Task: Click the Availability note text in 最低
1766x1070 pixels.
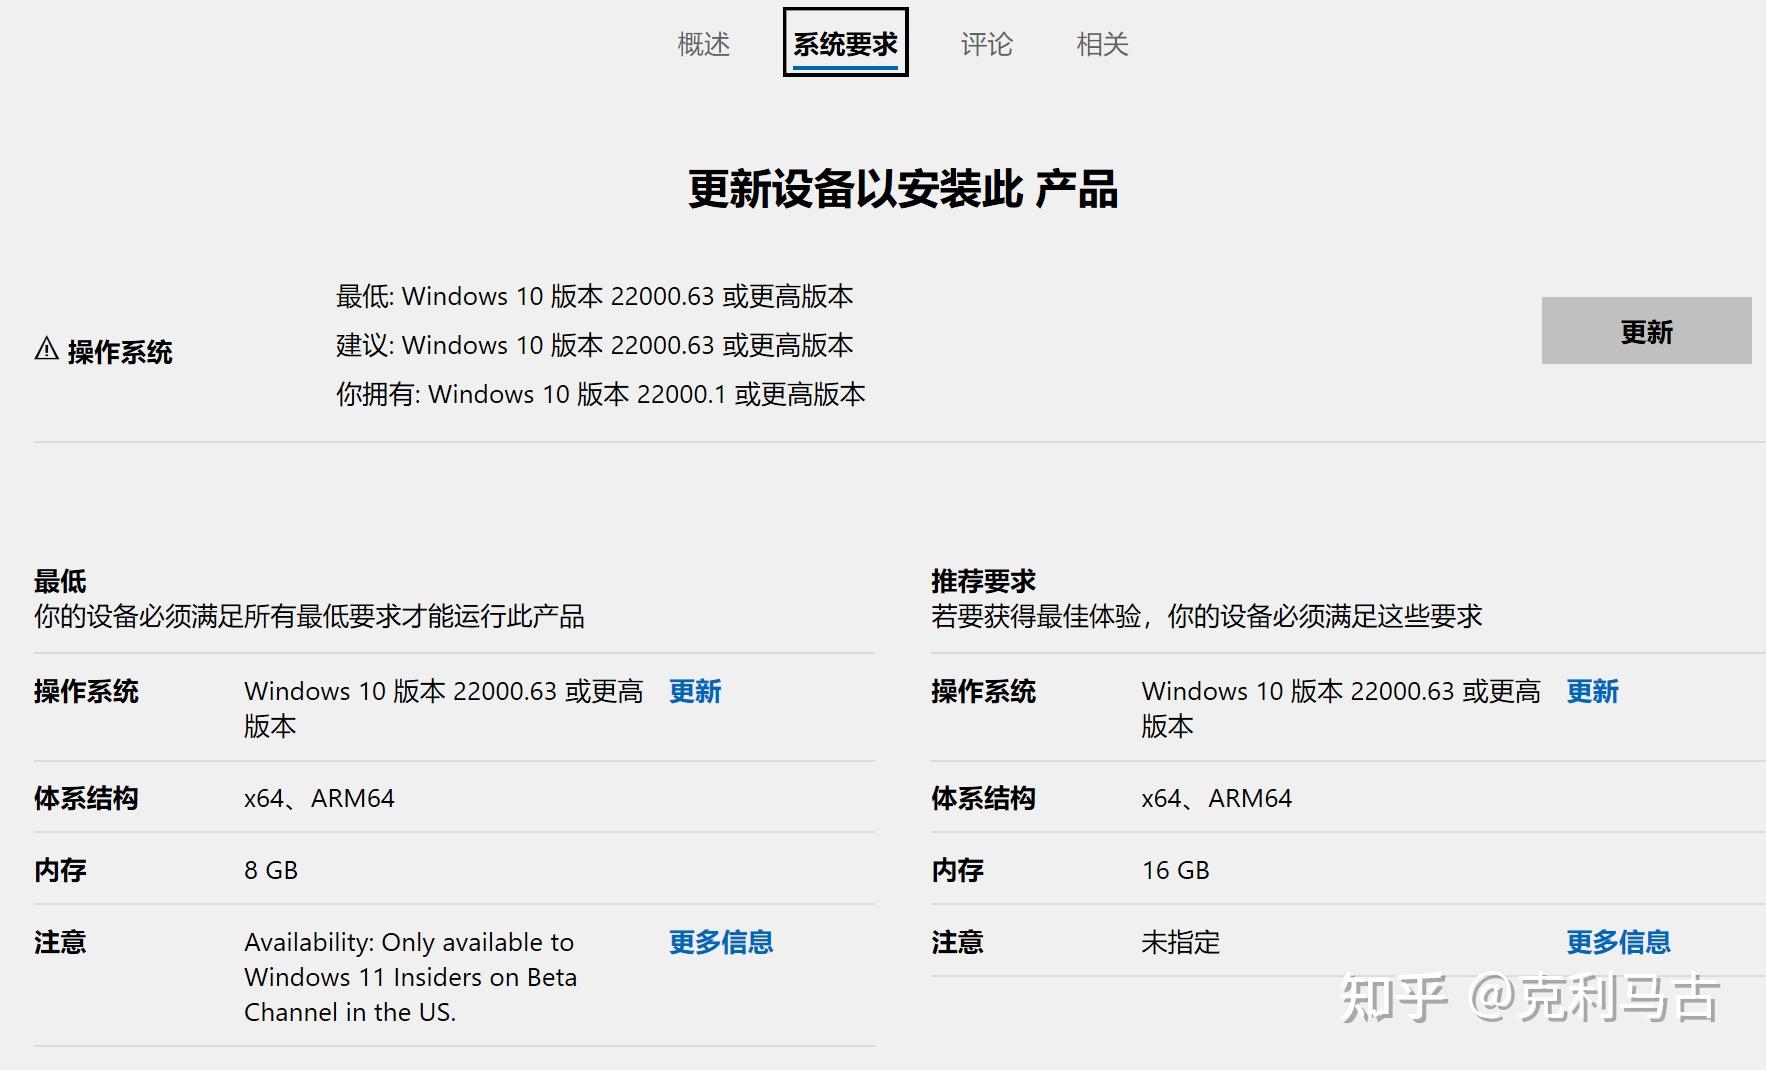Action: point(411,977)
